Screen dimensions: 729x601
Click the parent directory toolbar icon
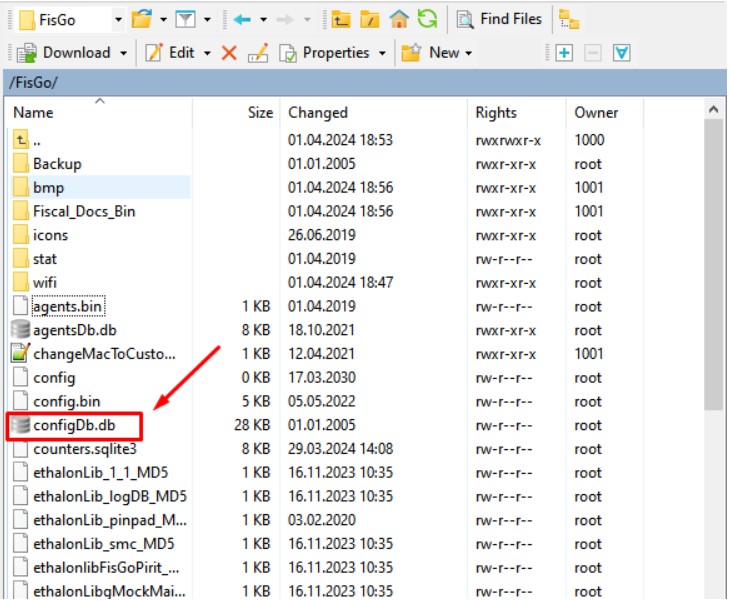tap(342, 19)
